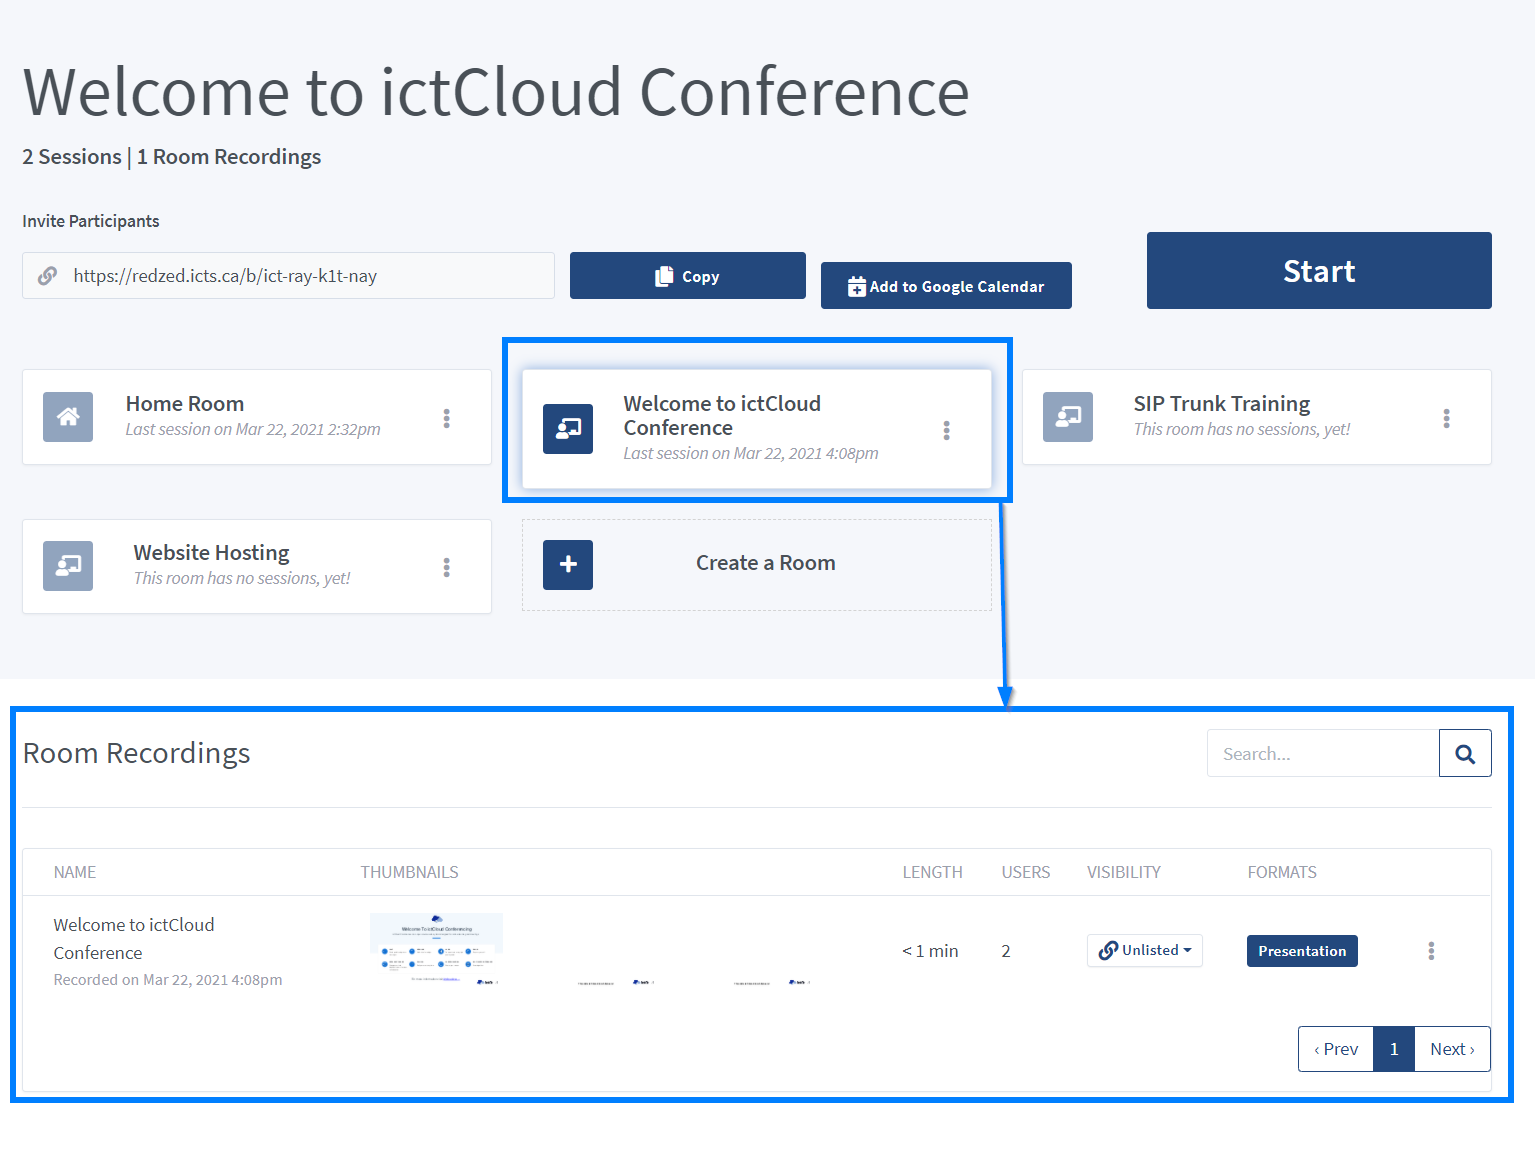Select the SIP Trunk Training title
Viewport: 1535px width, 1154px height.
(1222, 404)
